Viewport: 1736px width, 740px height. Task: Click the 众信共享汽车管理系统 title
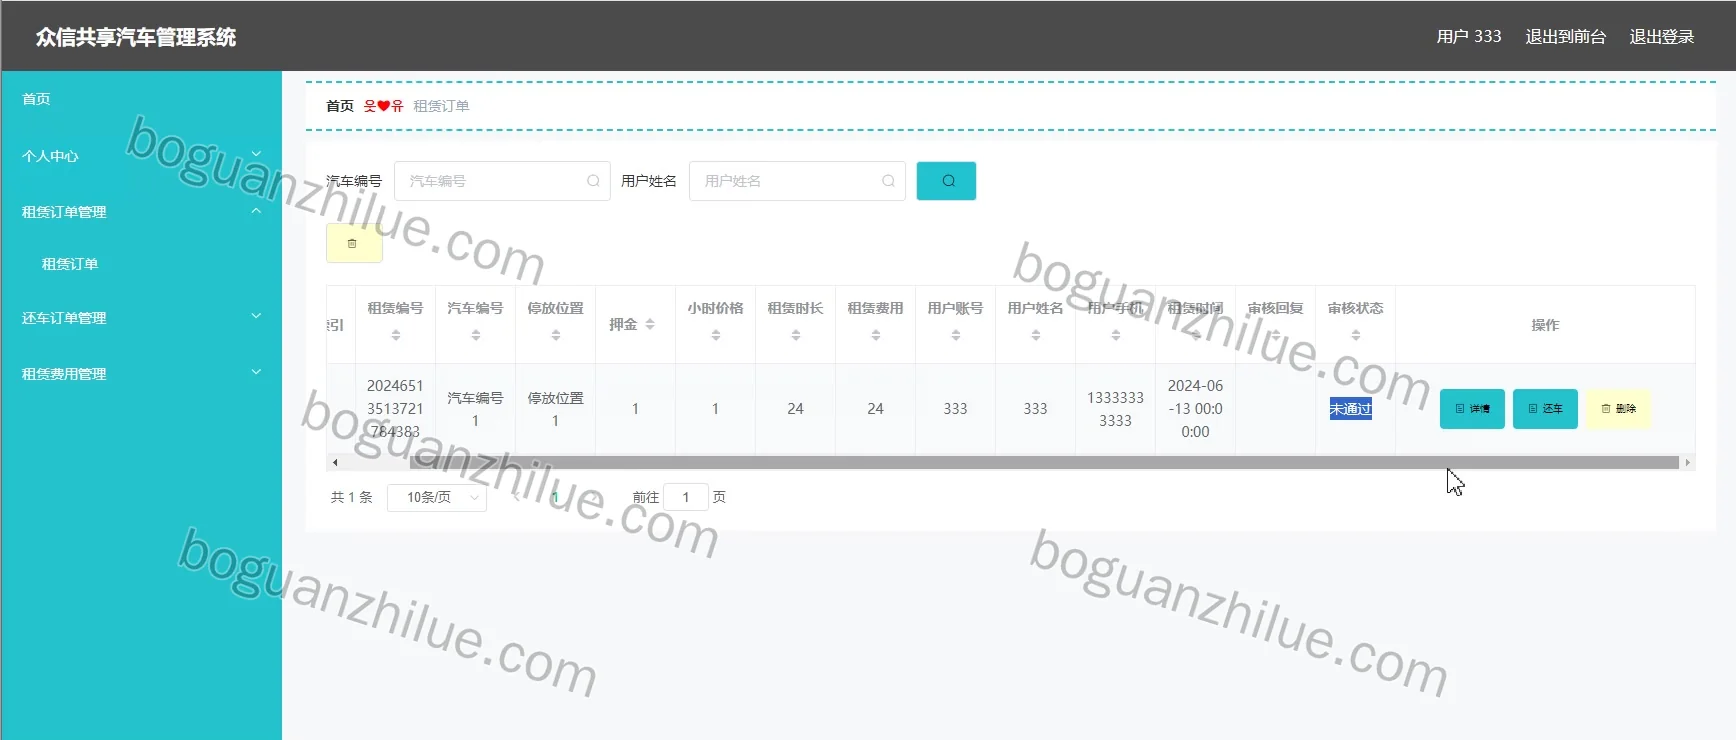tap(136, 37)
